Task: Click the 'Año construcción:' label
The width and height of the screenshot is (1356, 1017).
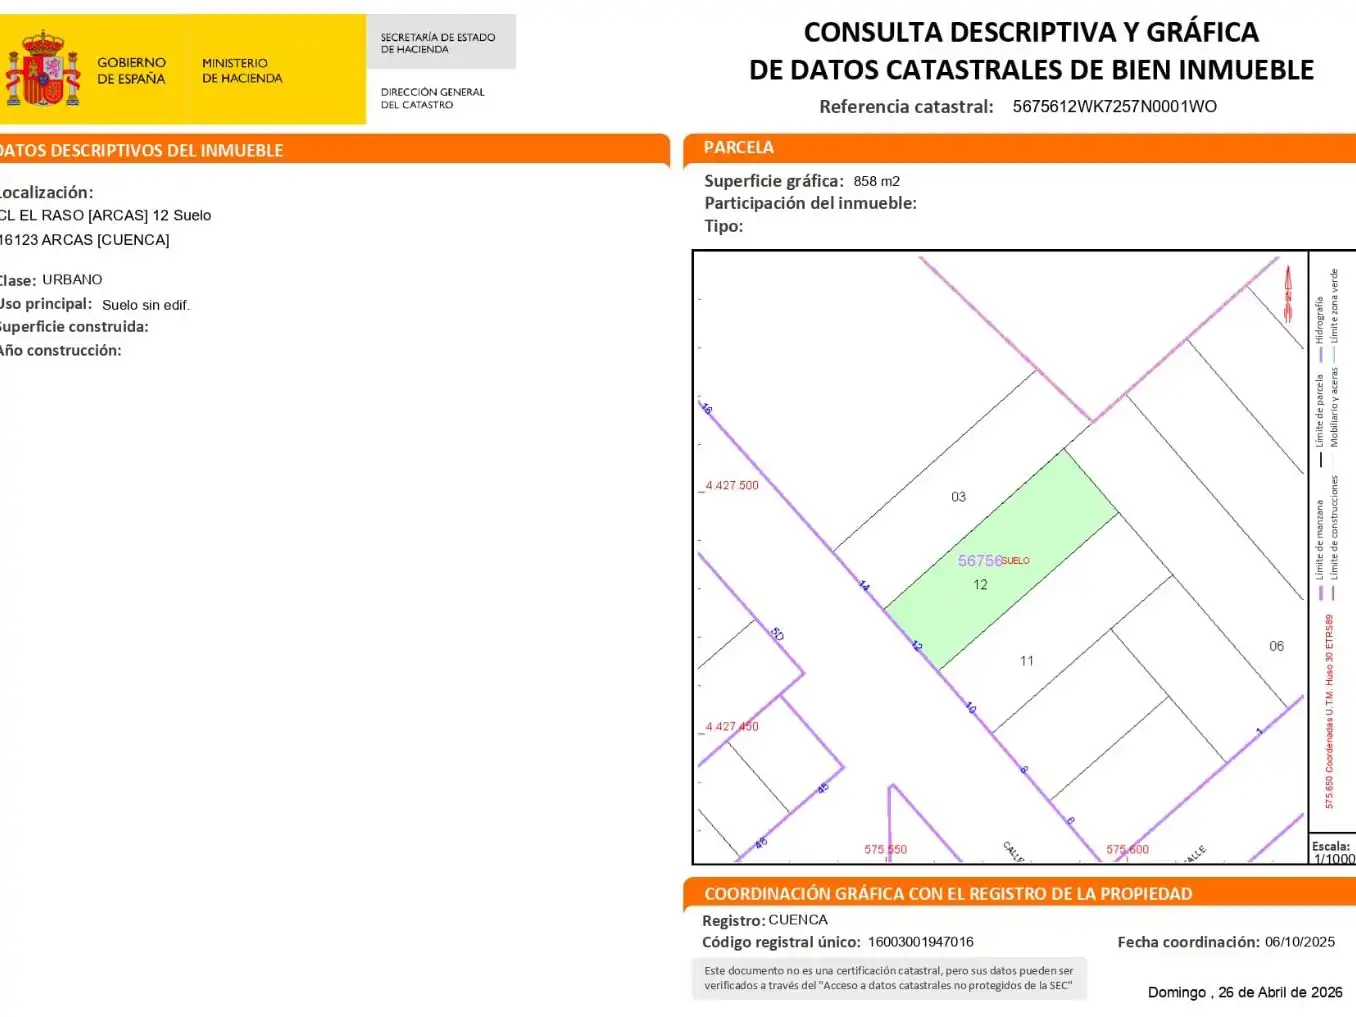Action: click(x=60, y=350)
